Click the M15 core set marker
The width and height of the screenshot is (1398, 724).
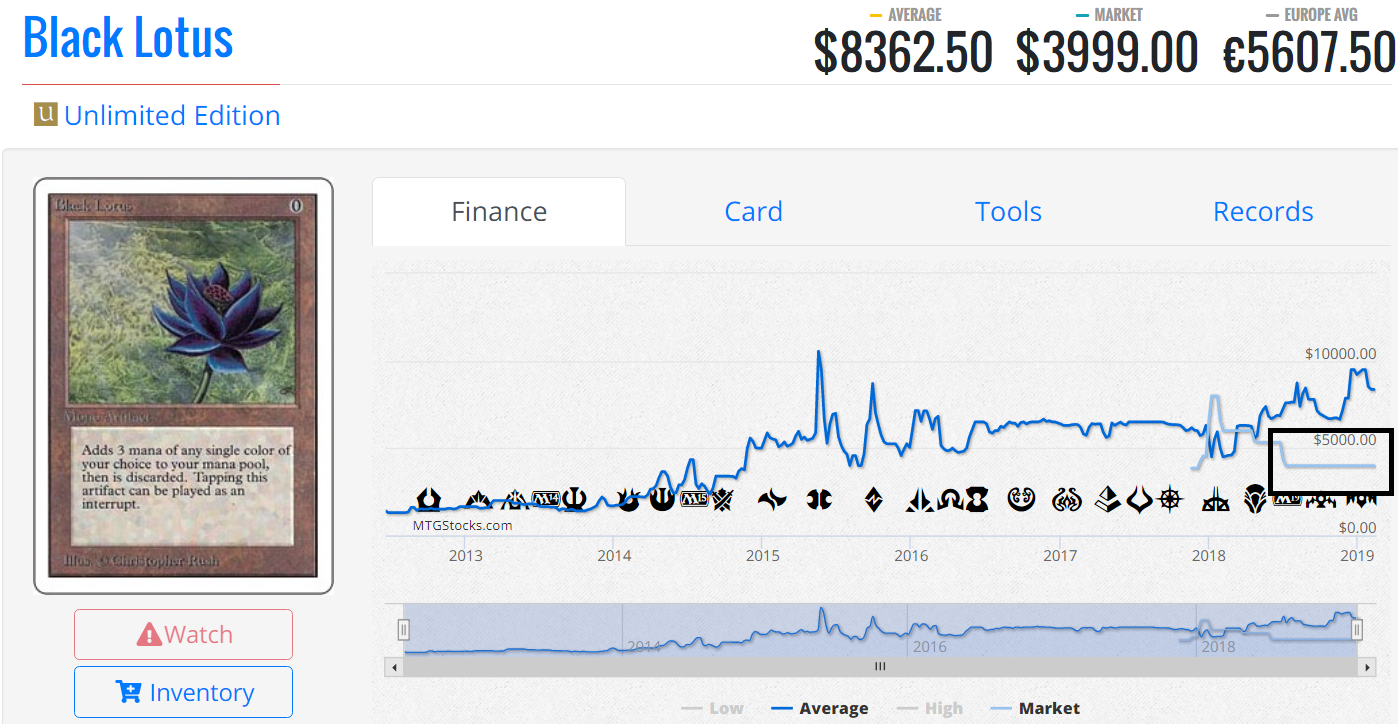(693, 497)
